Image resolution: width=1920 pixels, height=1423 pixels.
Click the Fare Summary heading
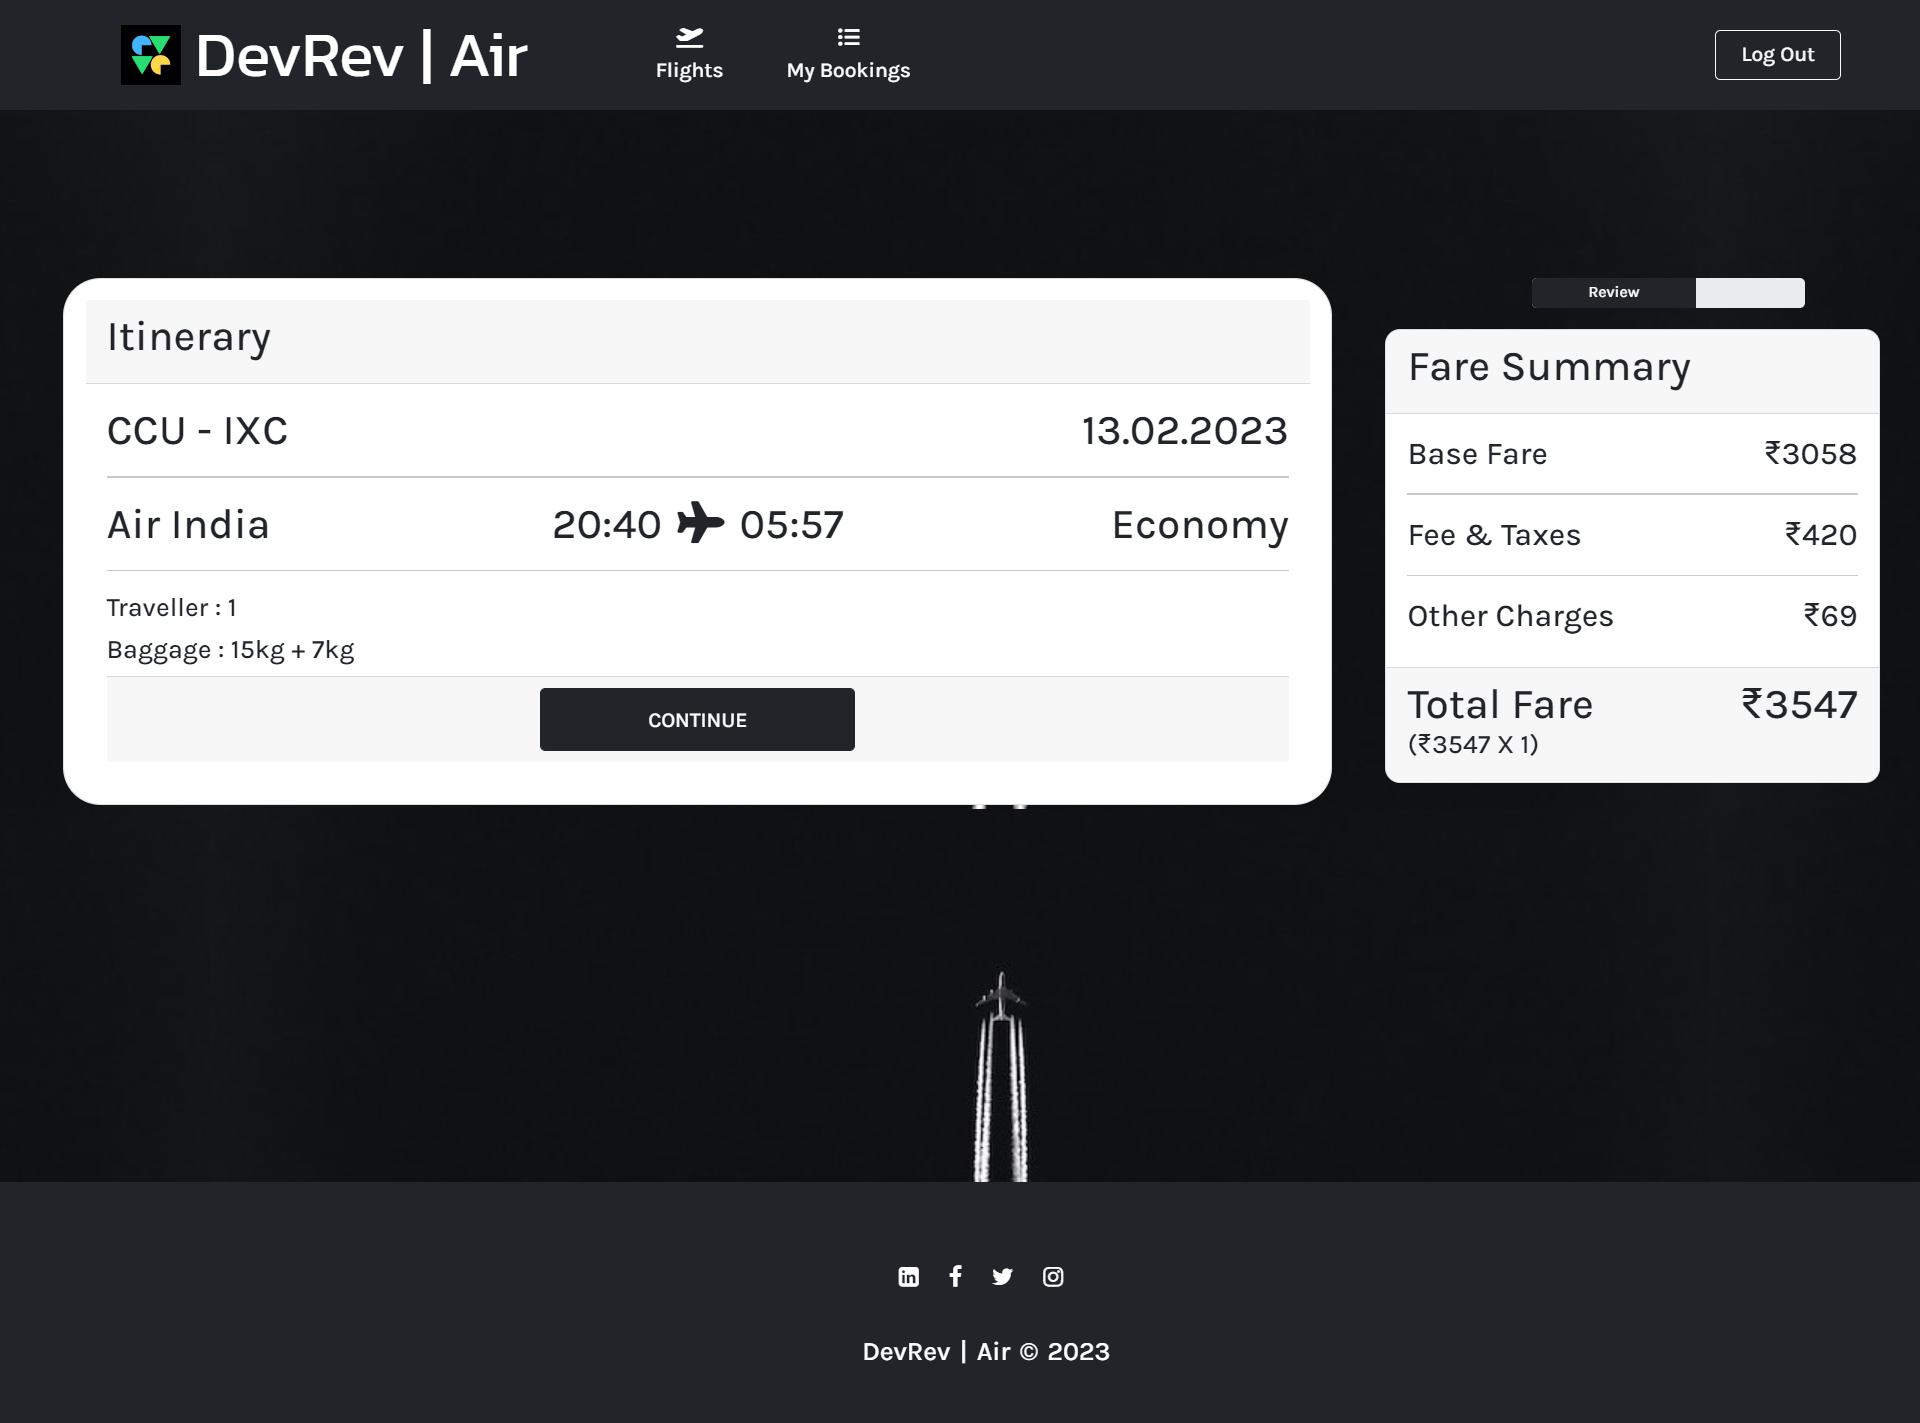tap(1548, 367)
